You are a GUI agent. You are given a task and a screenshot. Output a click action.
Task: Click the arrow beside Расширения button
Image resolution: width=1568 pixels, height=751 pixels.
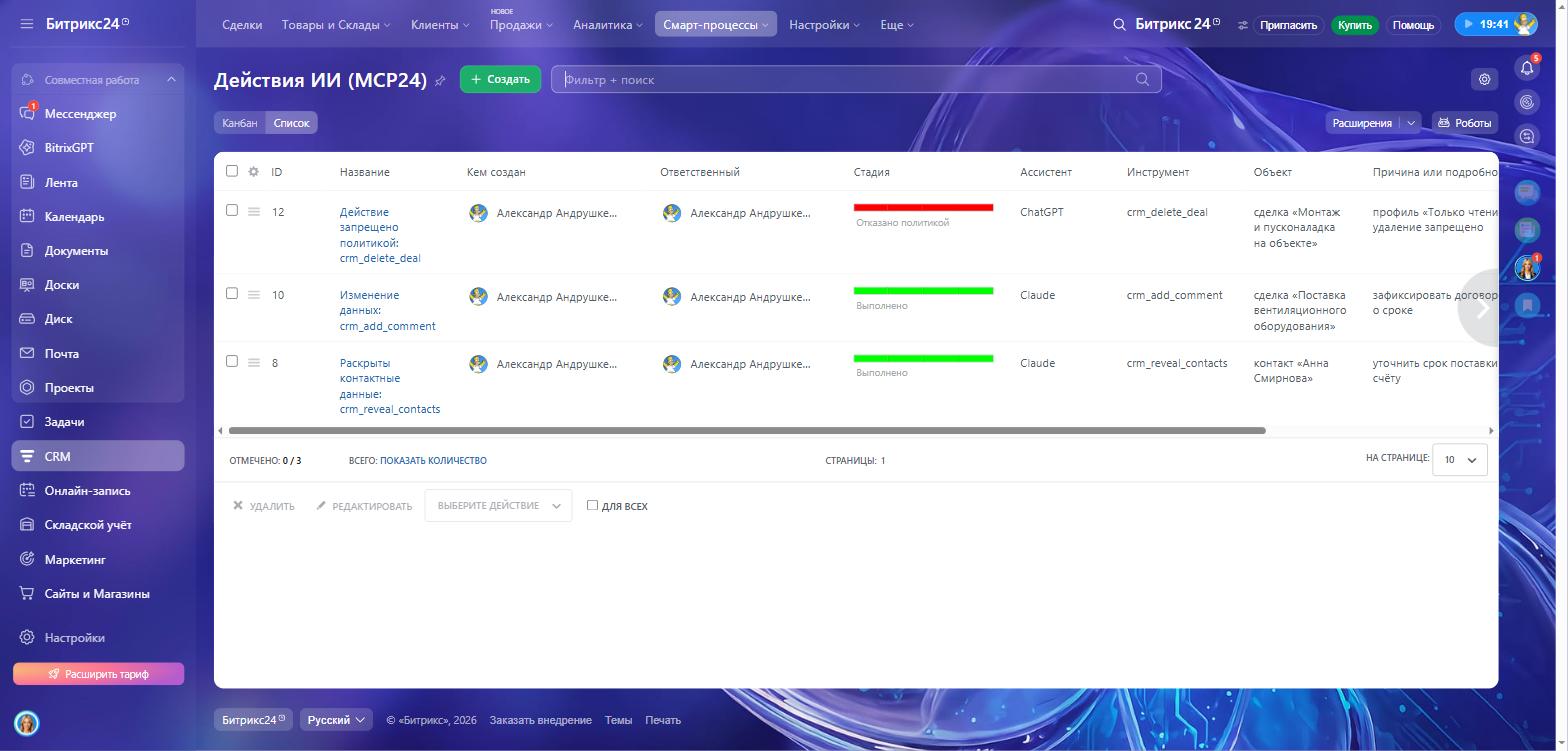(x=1411, y=123)
